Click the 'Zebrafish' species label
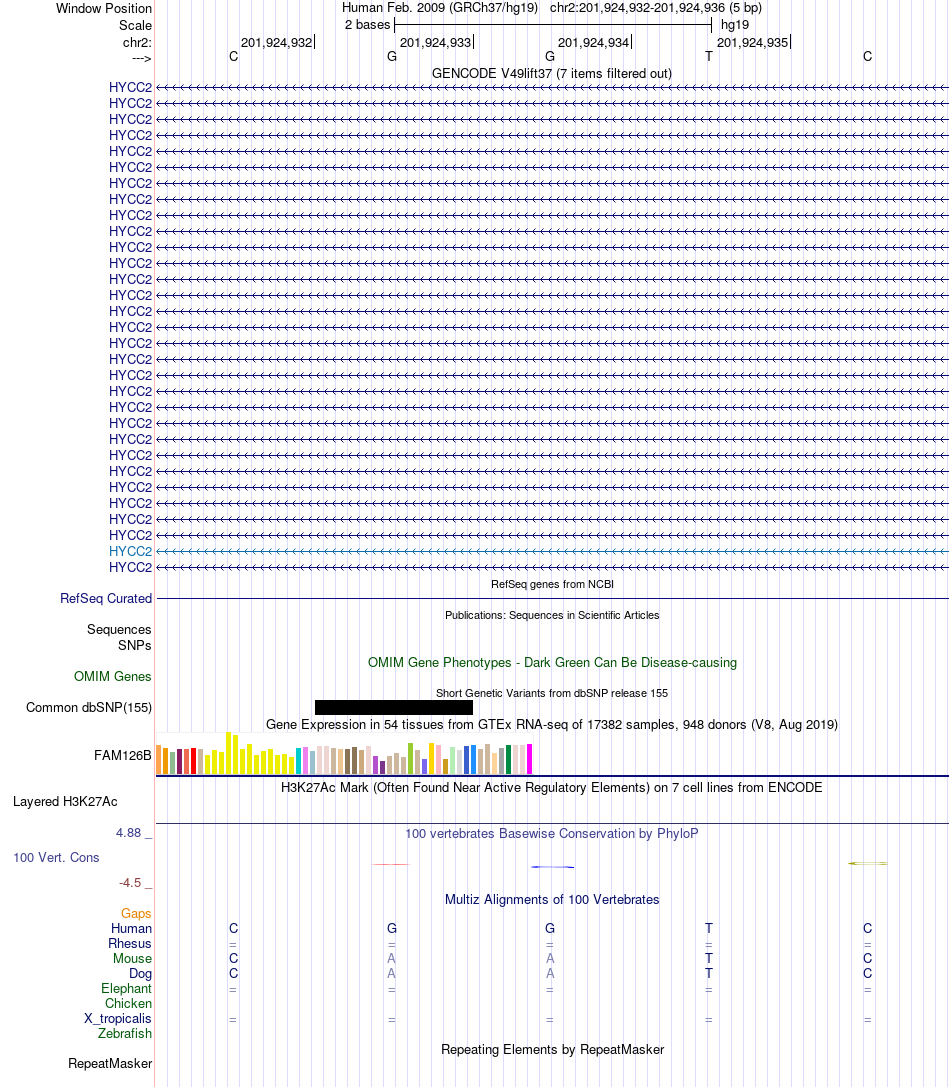 (125, 1034)
